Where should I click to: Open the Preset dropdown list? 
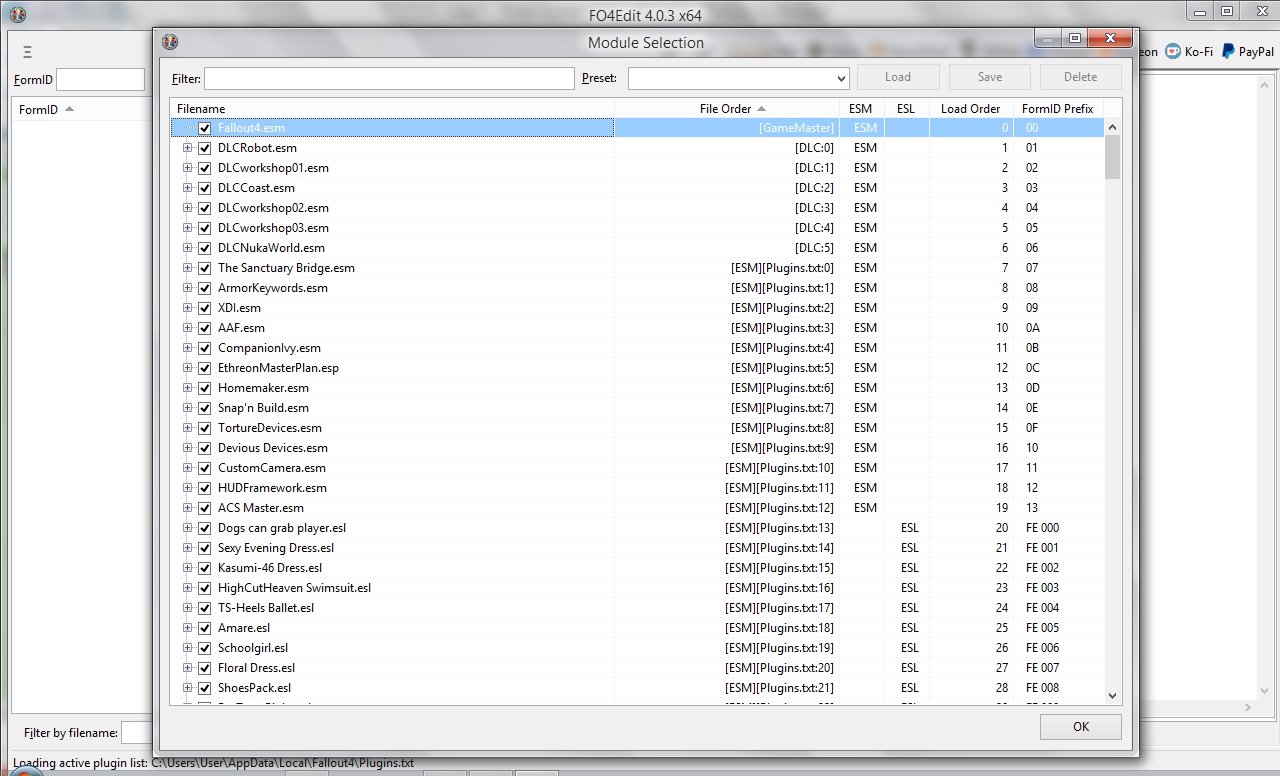tap(840, 78)
